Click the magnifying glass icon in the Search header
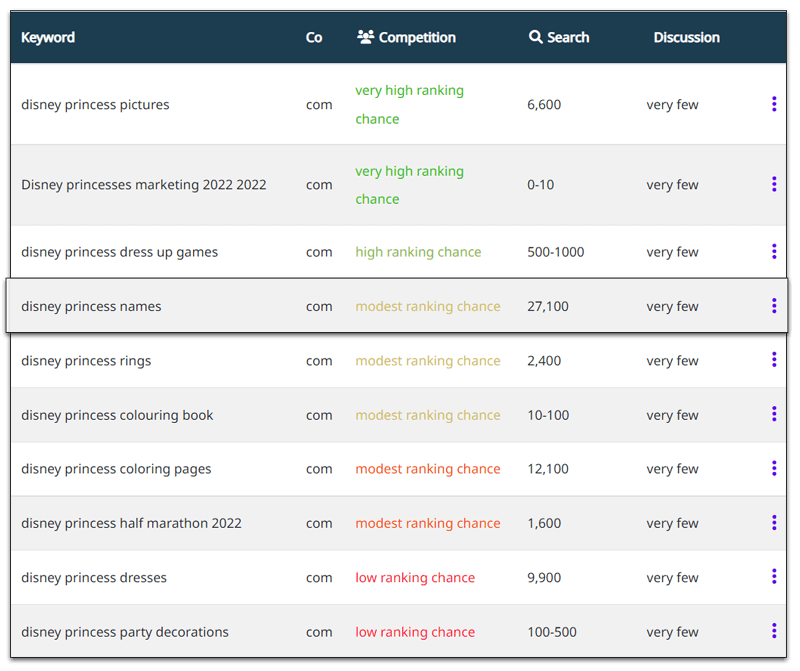Image resolution: width=800 pixels, height=671 pixels. (x=536, y=36)
